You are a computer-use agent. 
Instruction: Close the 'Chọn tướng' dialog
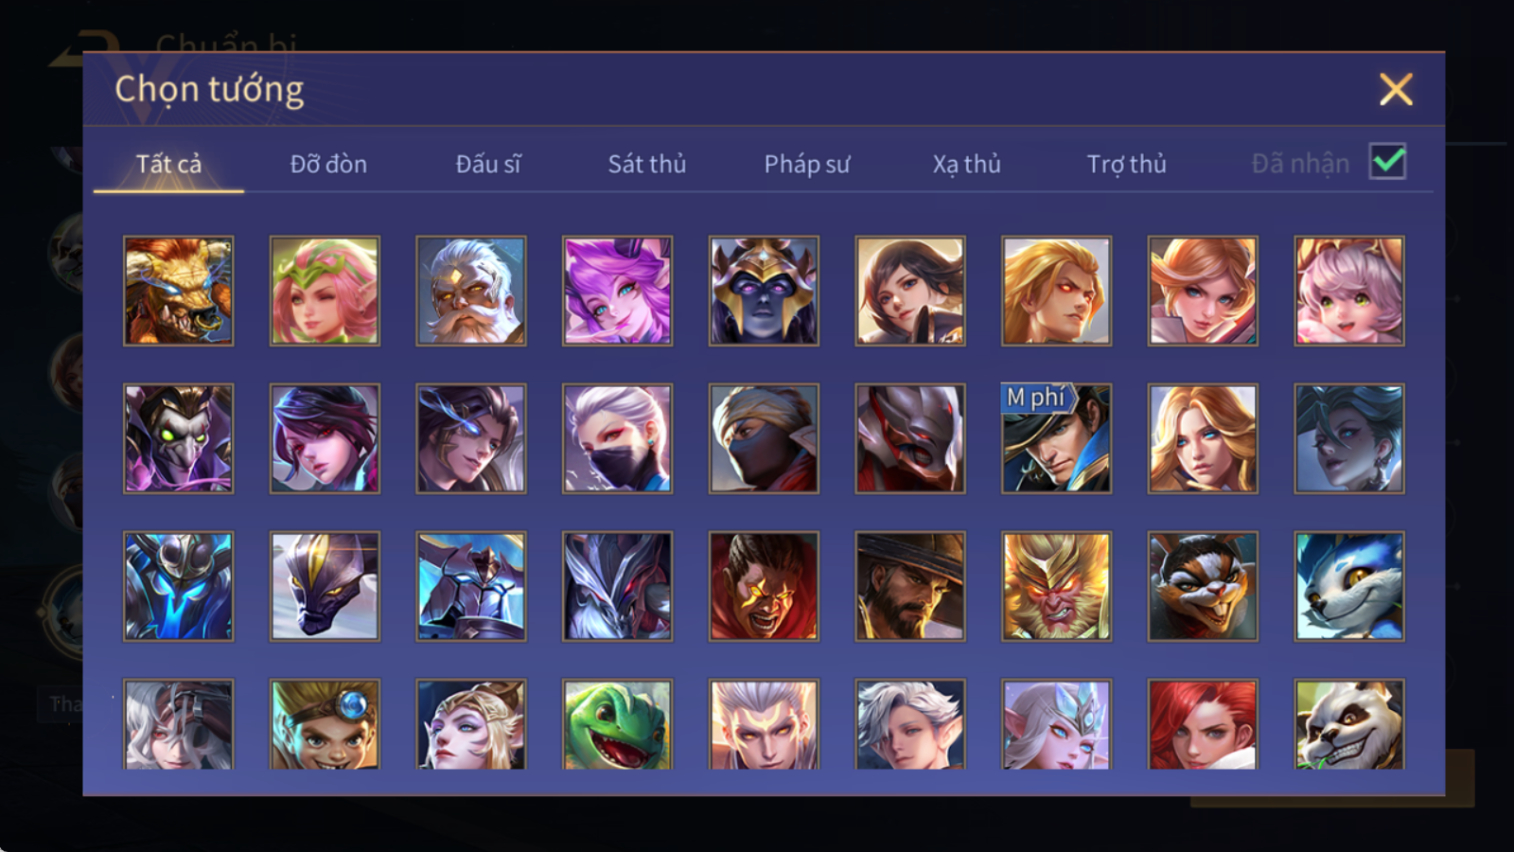(1396, 89)
